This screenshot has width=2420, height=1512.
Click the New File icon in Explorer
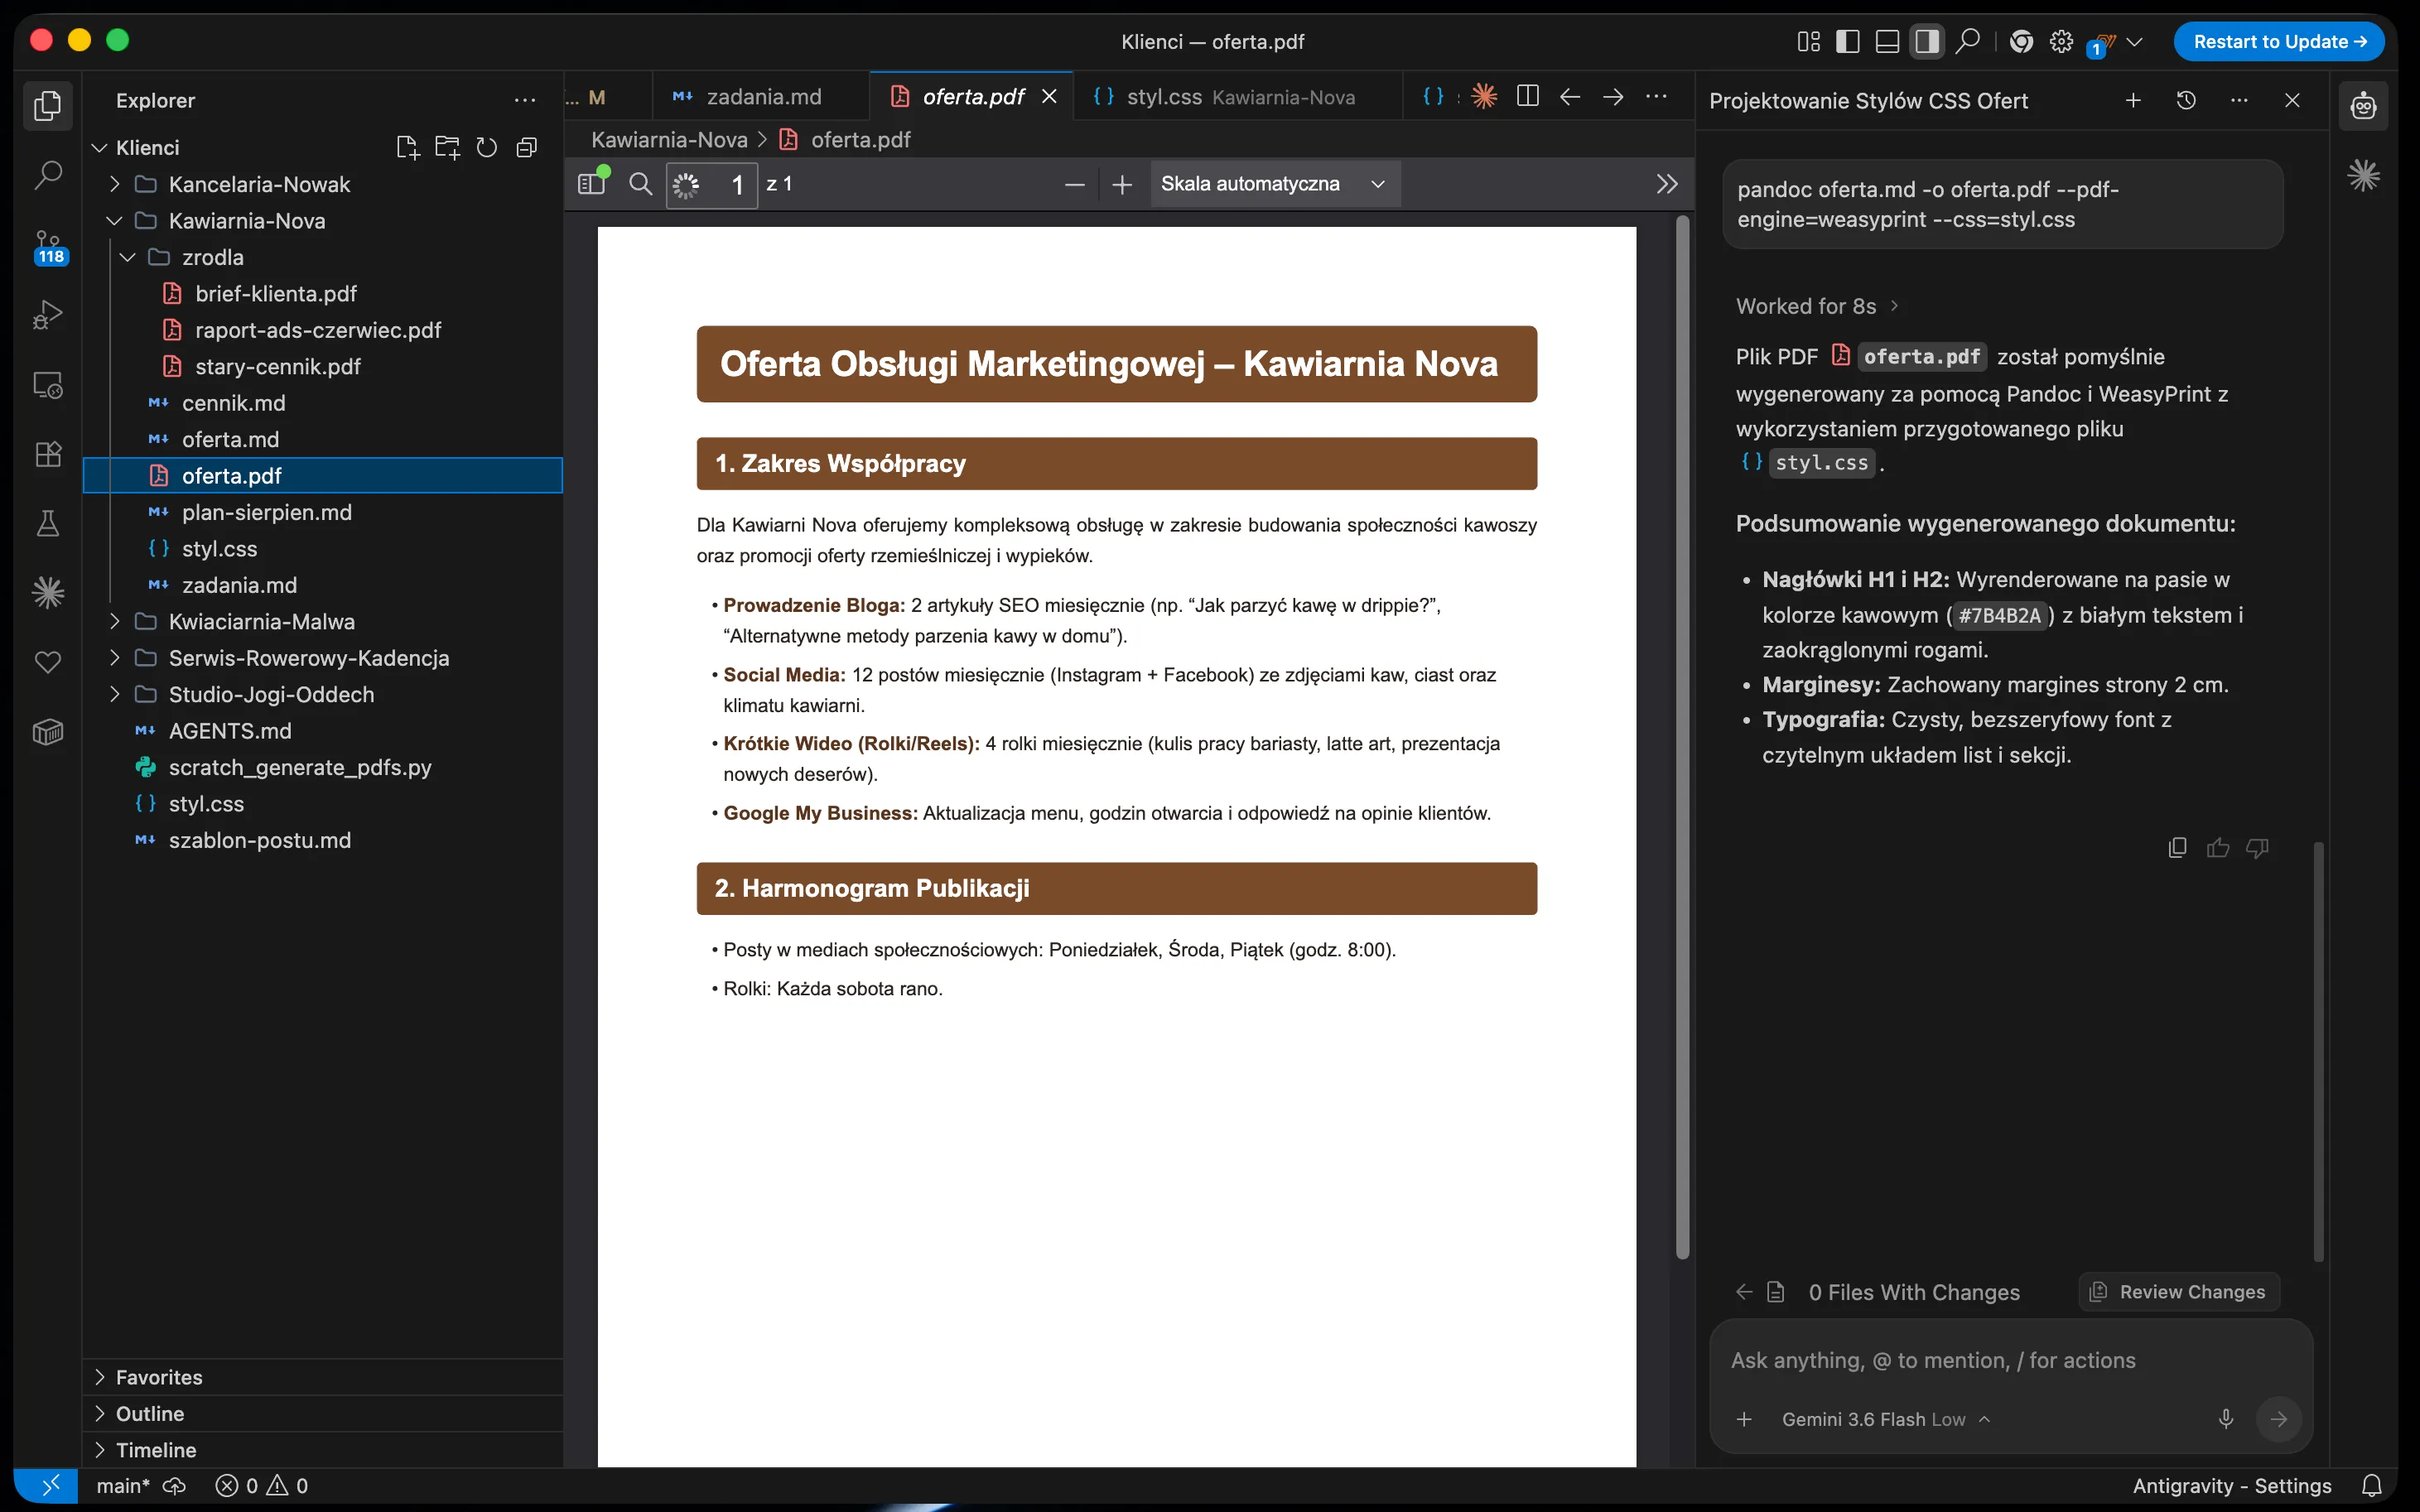tap(407, 148)
